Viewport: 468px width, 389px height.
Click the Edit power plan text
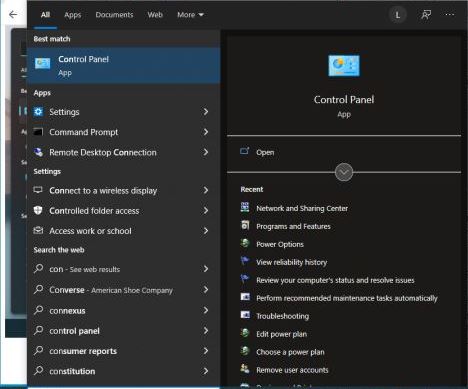pyautogui.click(x=281, y=334)
